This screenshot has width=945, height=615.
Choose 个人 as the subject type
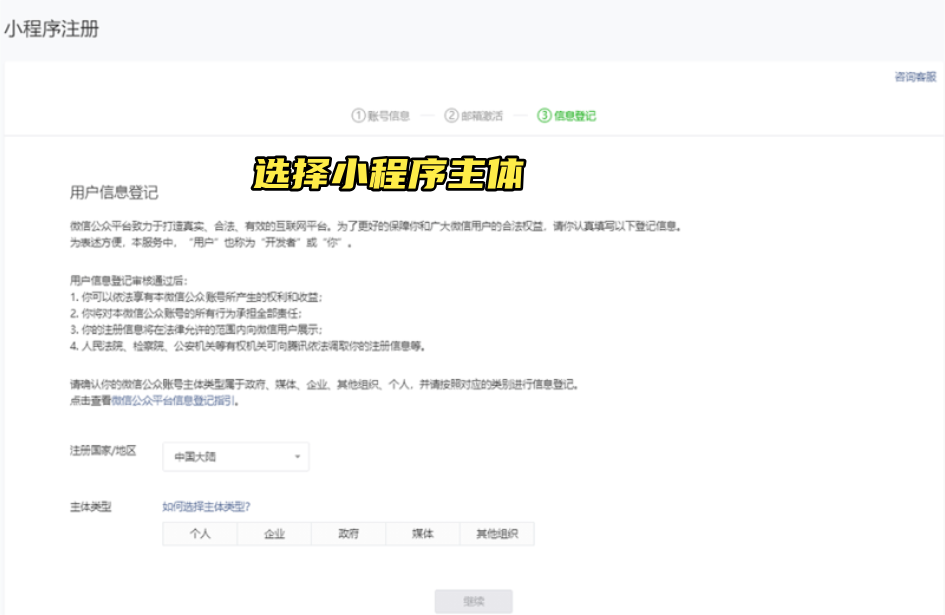pos(200,534)
